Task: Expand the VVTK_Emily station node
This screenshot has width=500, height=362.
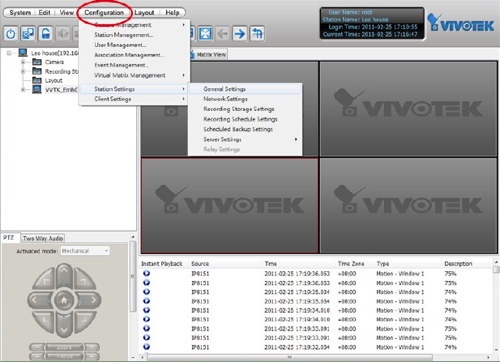Action: (23, 90)
